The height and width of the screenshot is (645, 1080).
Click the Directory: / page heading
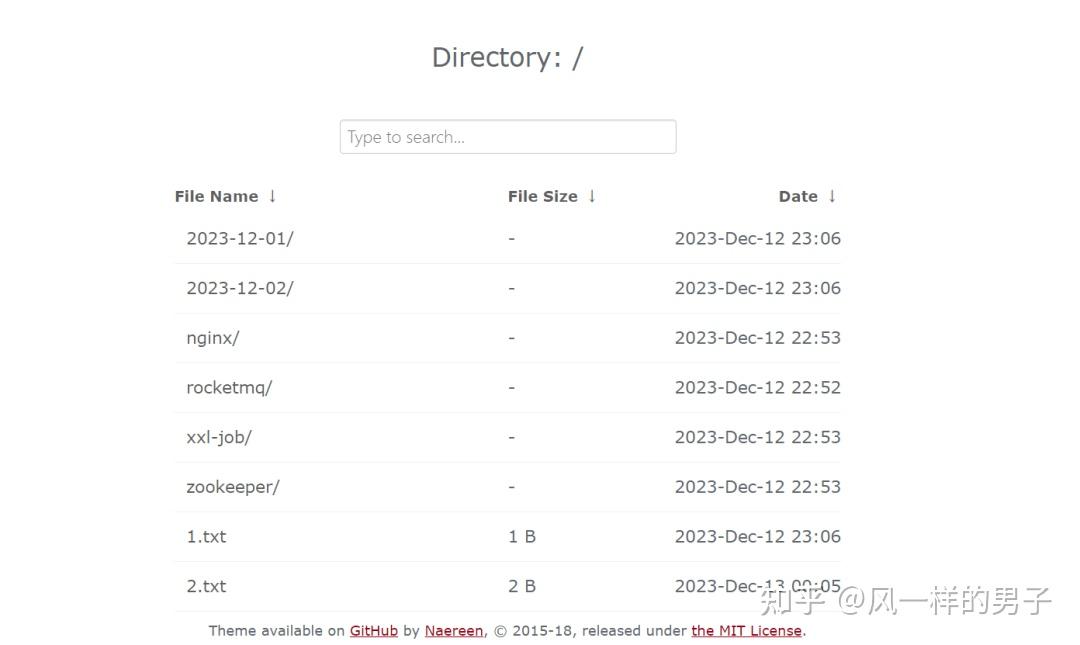tap(507, 57)
